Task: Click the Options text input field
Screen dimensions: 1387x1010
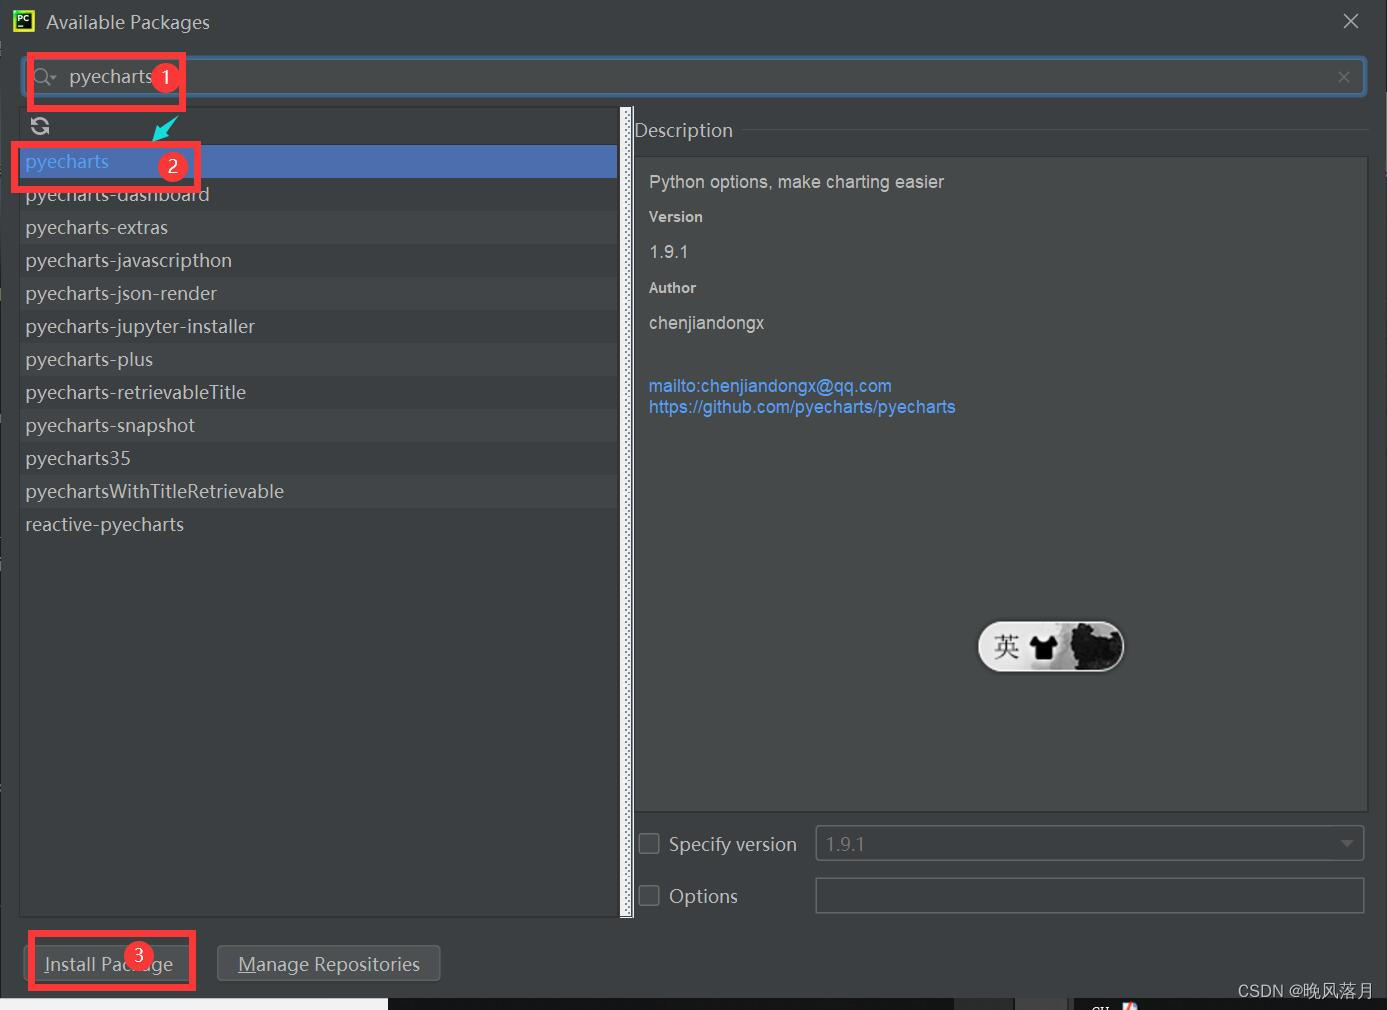Action: (1090, 896)
